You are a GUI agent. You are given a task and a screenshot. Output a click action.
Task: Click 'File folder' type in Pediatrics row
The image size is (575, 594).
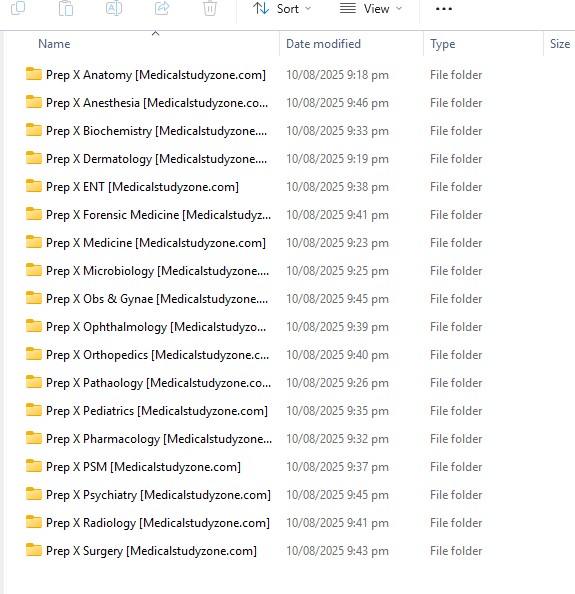tap(456, 411)
